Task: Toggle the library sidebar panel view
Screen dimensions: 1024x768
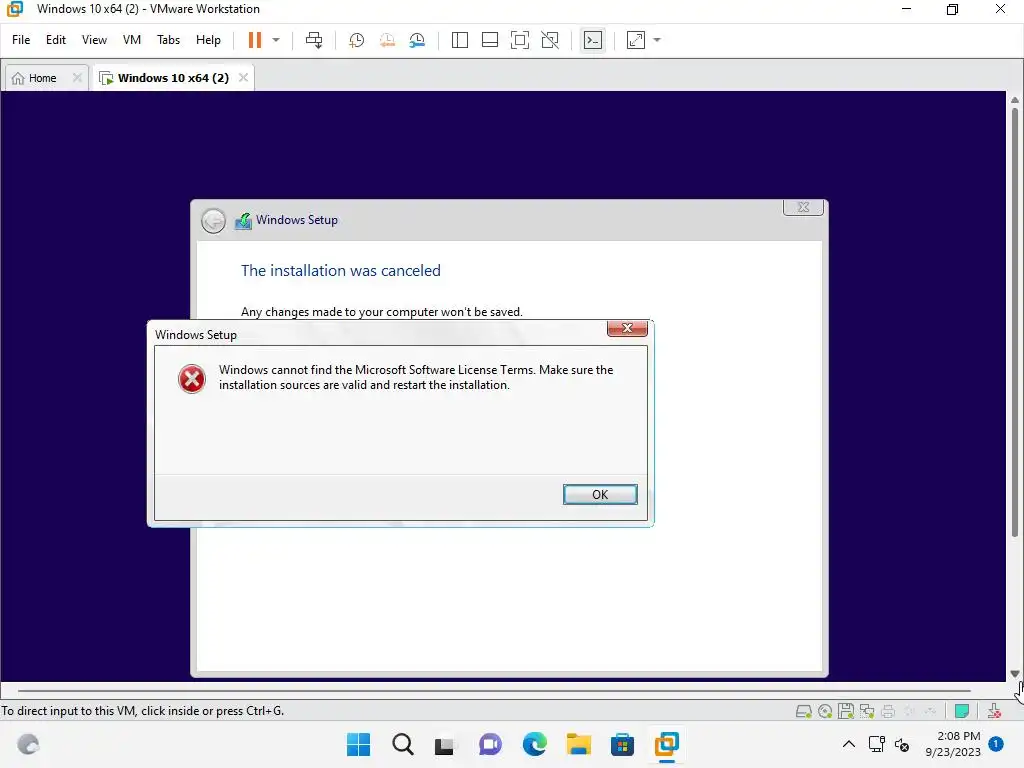Action: pos(460,40)
